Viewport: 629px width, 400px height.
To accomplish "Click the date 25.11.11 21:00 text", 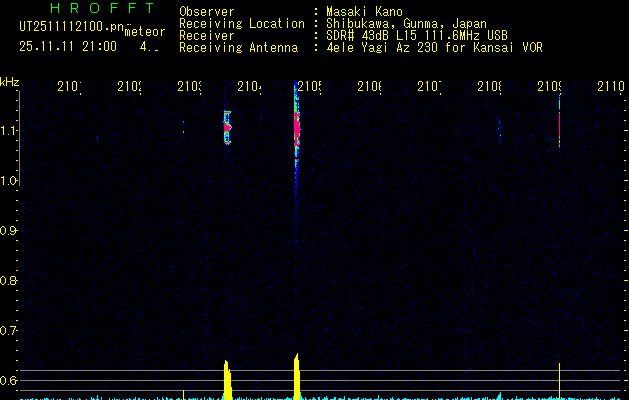I will 68,47.
